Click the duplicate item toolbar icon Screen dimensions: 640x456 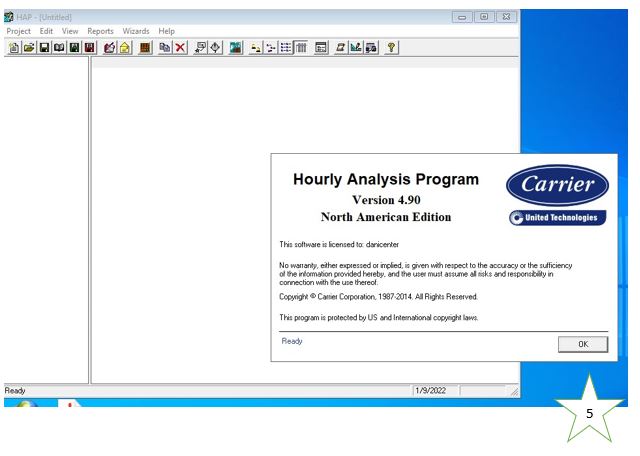coord(164,47)
